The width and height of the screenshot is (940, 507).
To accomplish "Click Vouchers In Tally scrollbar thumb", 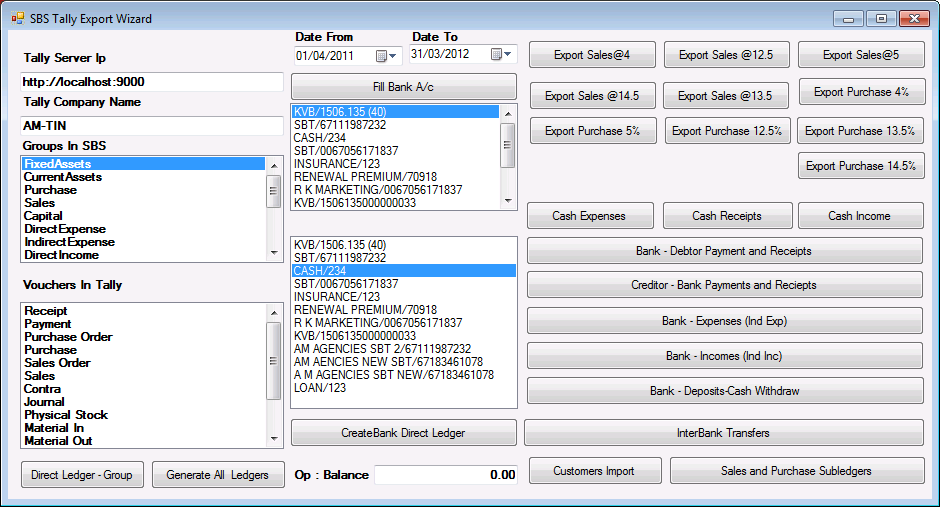I will (274, 361).
